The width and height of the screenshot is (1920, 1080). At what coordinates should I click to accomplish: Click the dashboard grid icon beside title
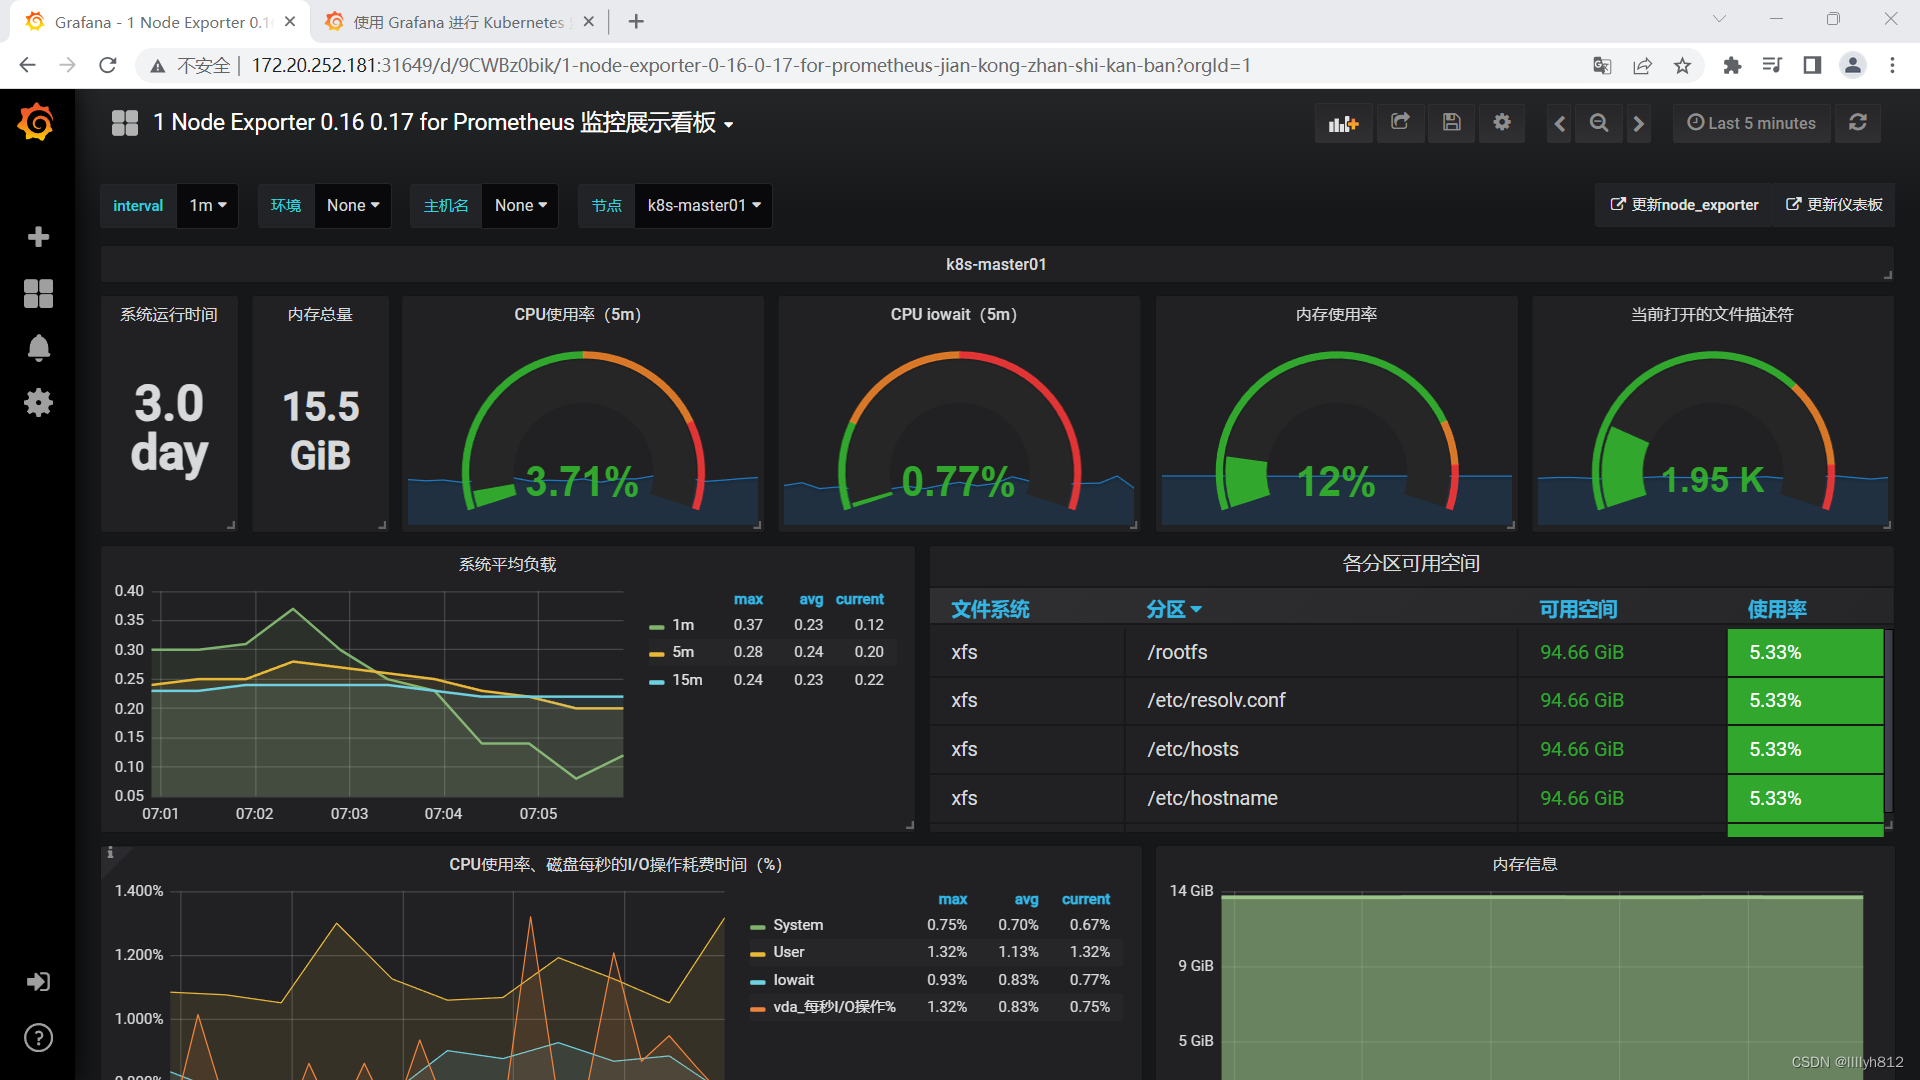tap(125, 123)
